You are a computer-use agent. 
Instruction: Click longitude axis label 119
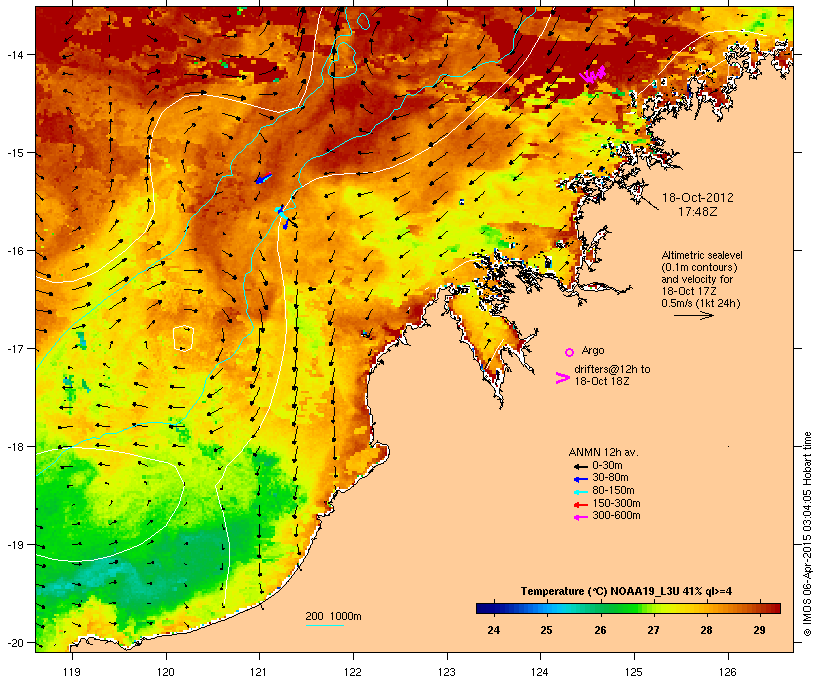[x=72, y=672]
